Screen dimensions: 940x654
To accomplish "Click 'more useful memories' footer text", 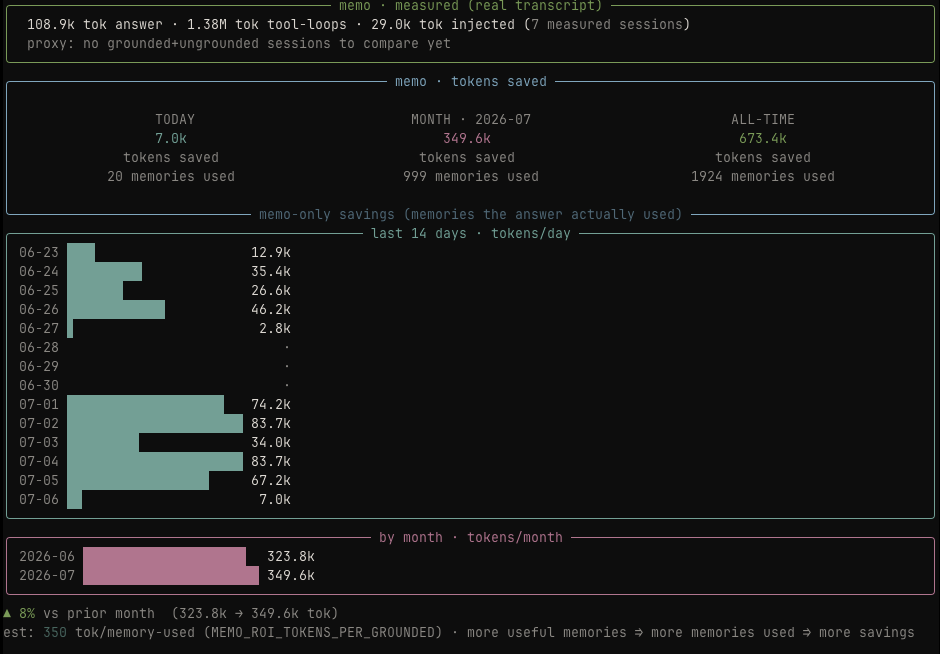I will tap(547, 633).
